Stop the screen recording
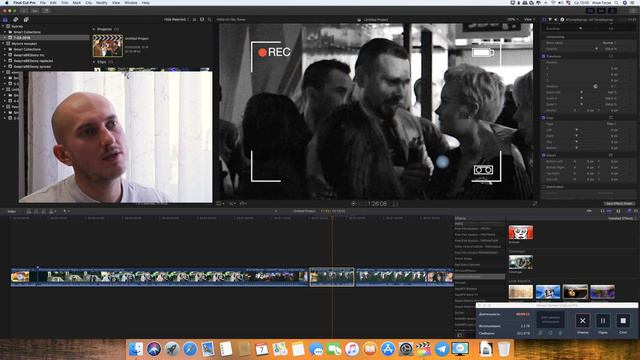Screen dimensions: 640x360 point(623,320)
